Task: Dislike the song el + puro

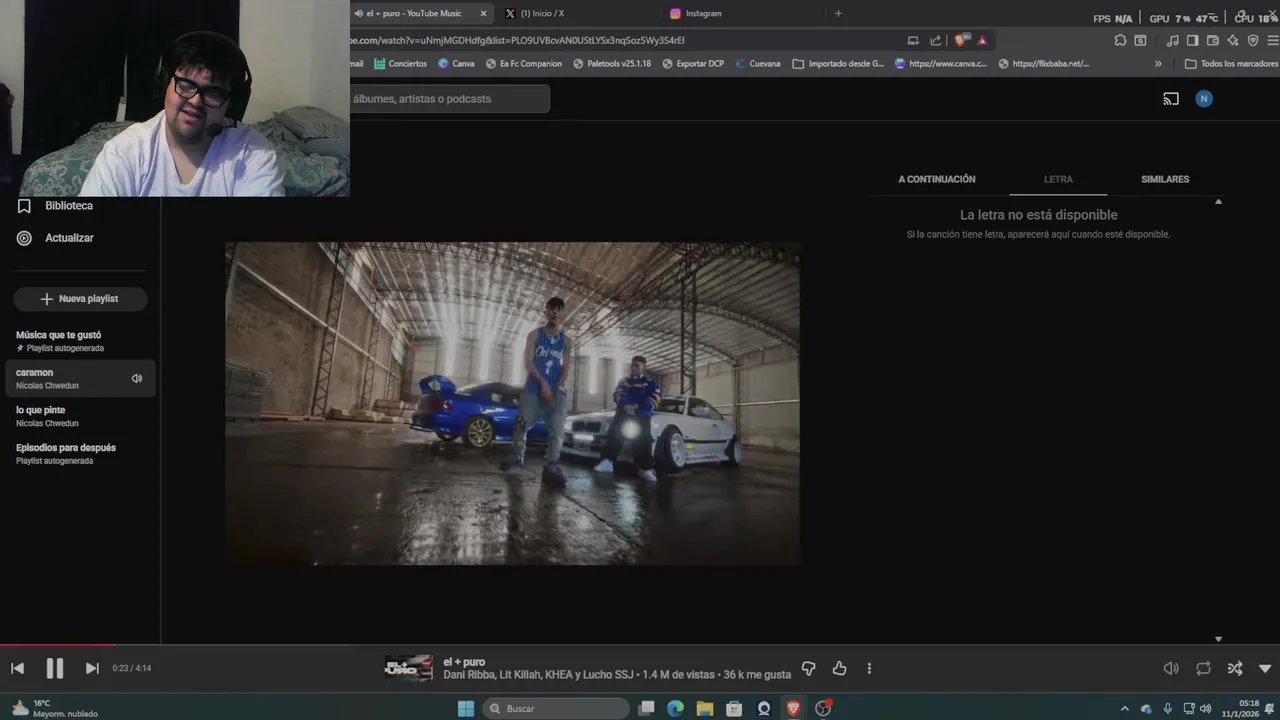Action: (809, 668)
